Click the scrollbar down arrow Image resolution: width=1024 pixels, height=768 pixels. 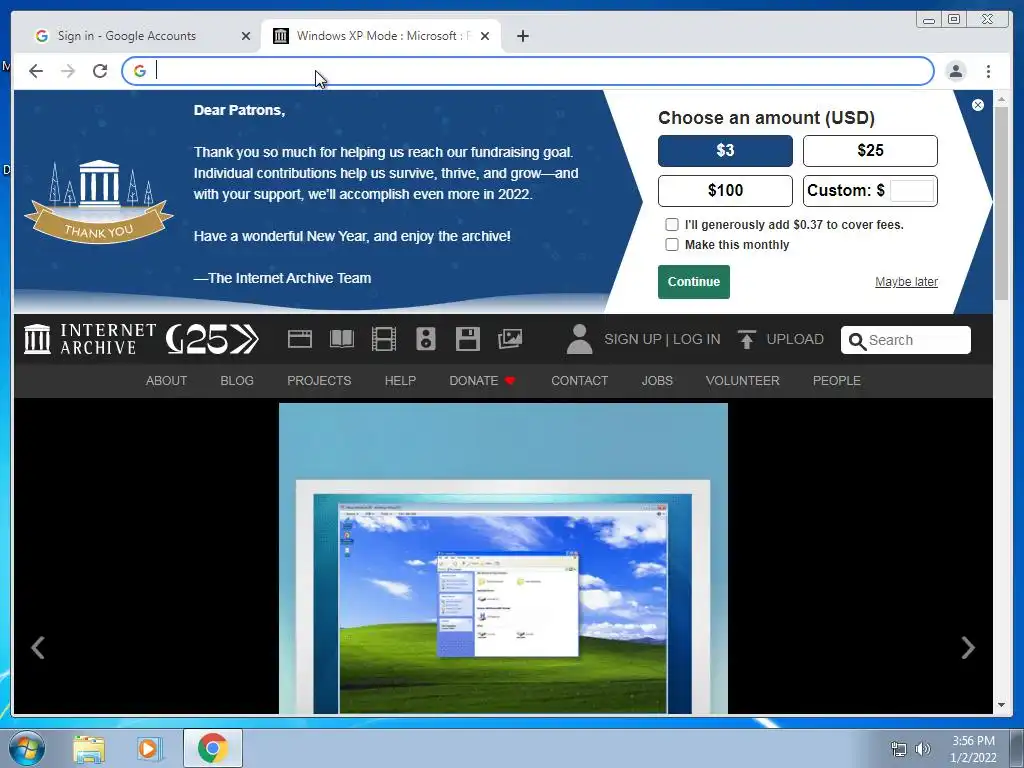point(1001,705)
